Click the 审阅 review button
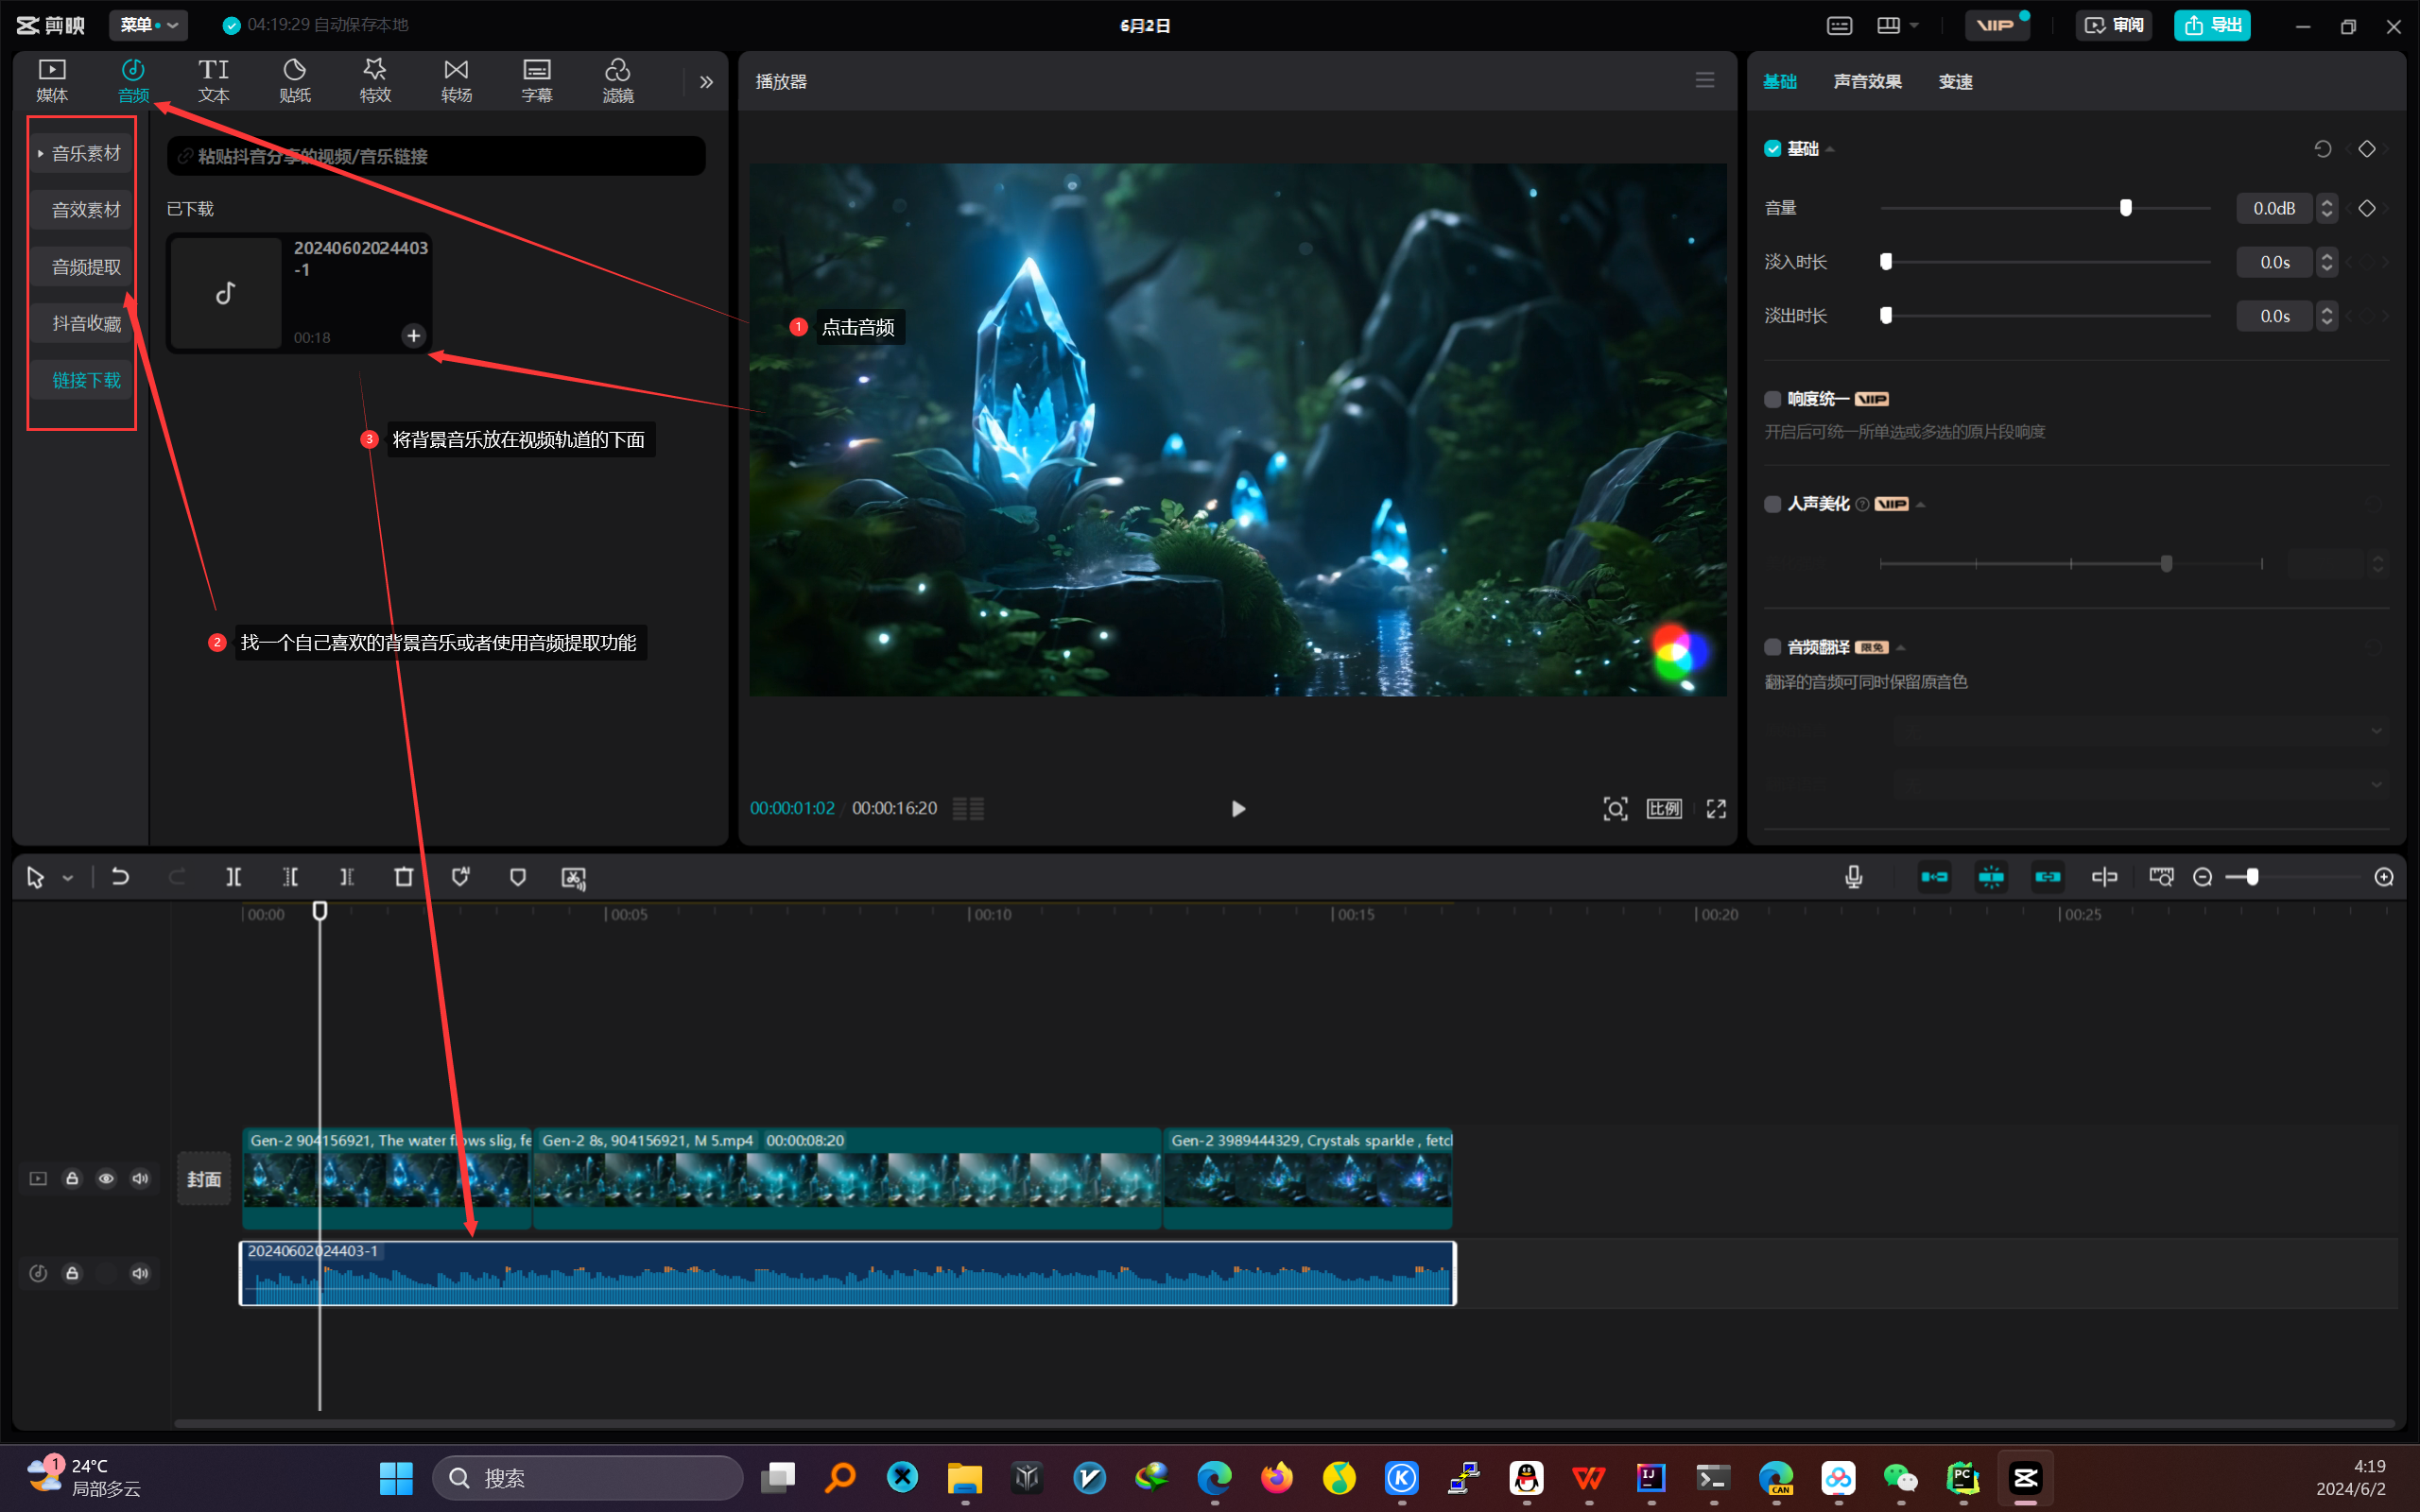 tap(2113, 25)
